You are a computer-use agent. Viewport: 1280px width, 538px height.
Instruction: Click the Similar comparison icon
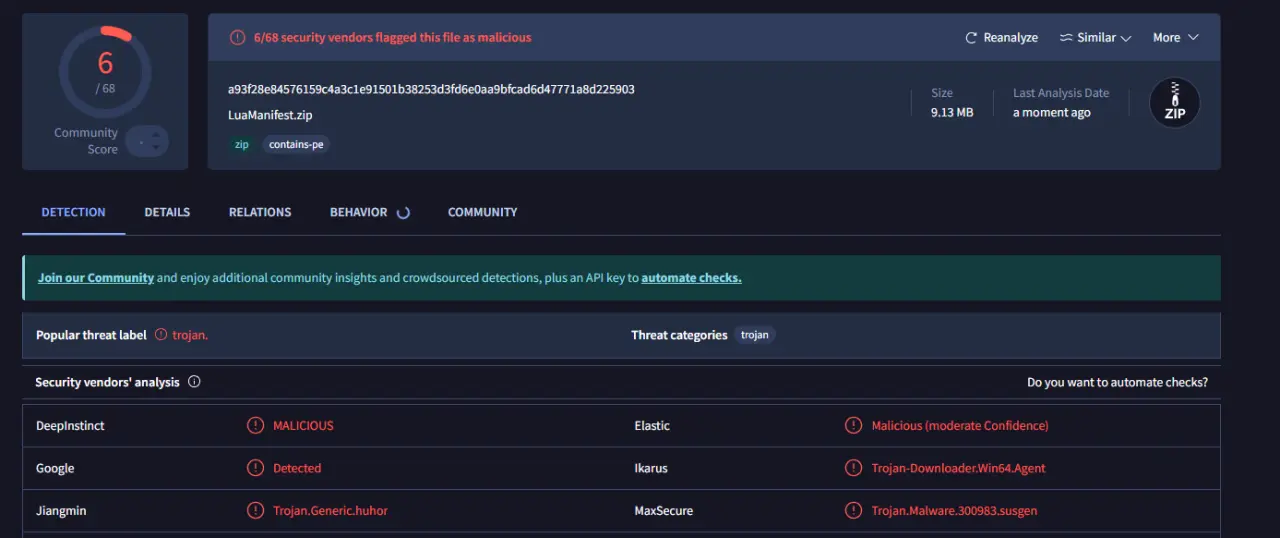click(x=1066, y=38)
